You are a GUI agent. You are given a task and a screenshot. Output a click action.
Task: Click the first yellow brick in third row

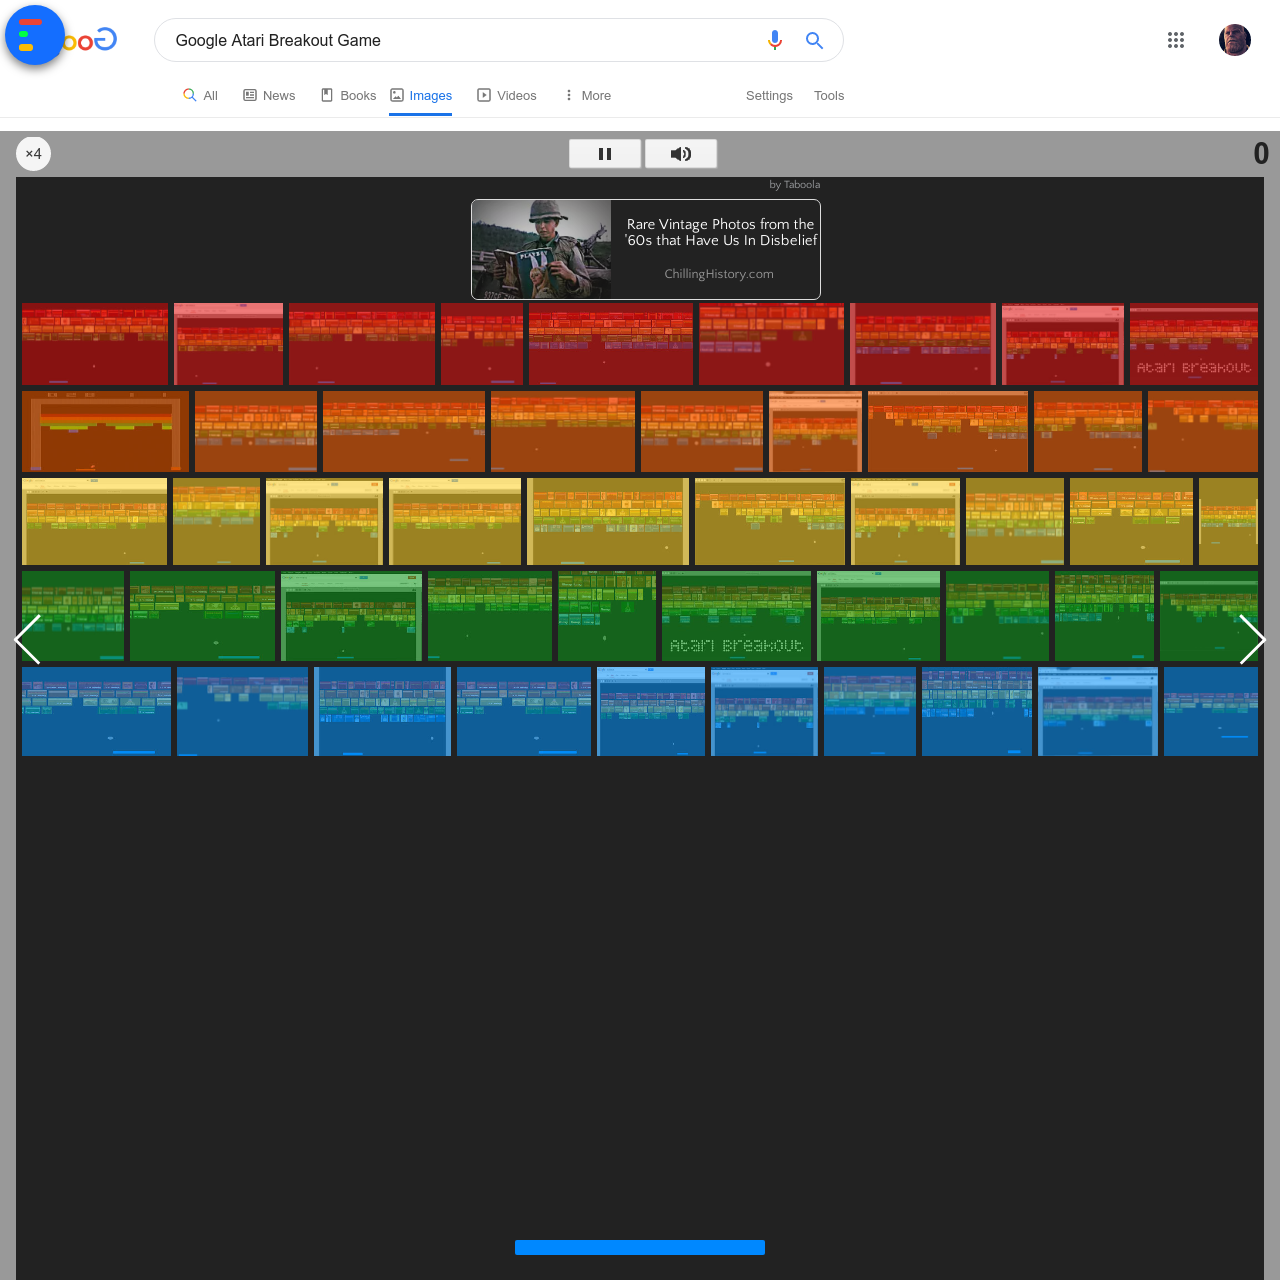pyautogui.click(x=94, y=521)
